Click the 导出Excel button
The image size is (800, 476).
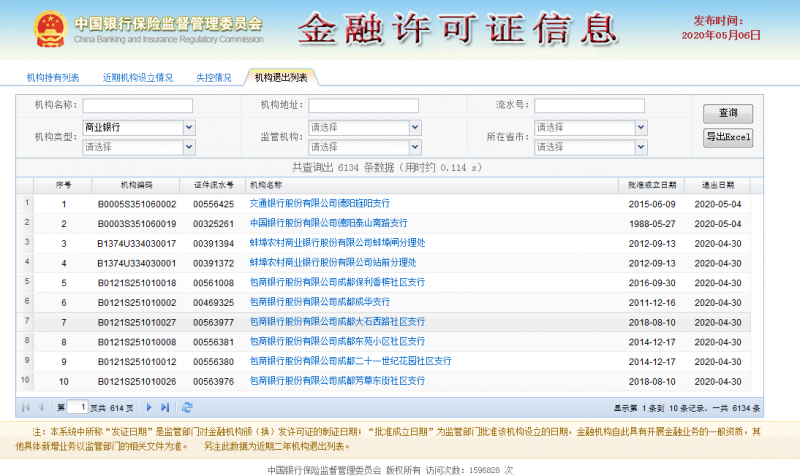[728, 137]
